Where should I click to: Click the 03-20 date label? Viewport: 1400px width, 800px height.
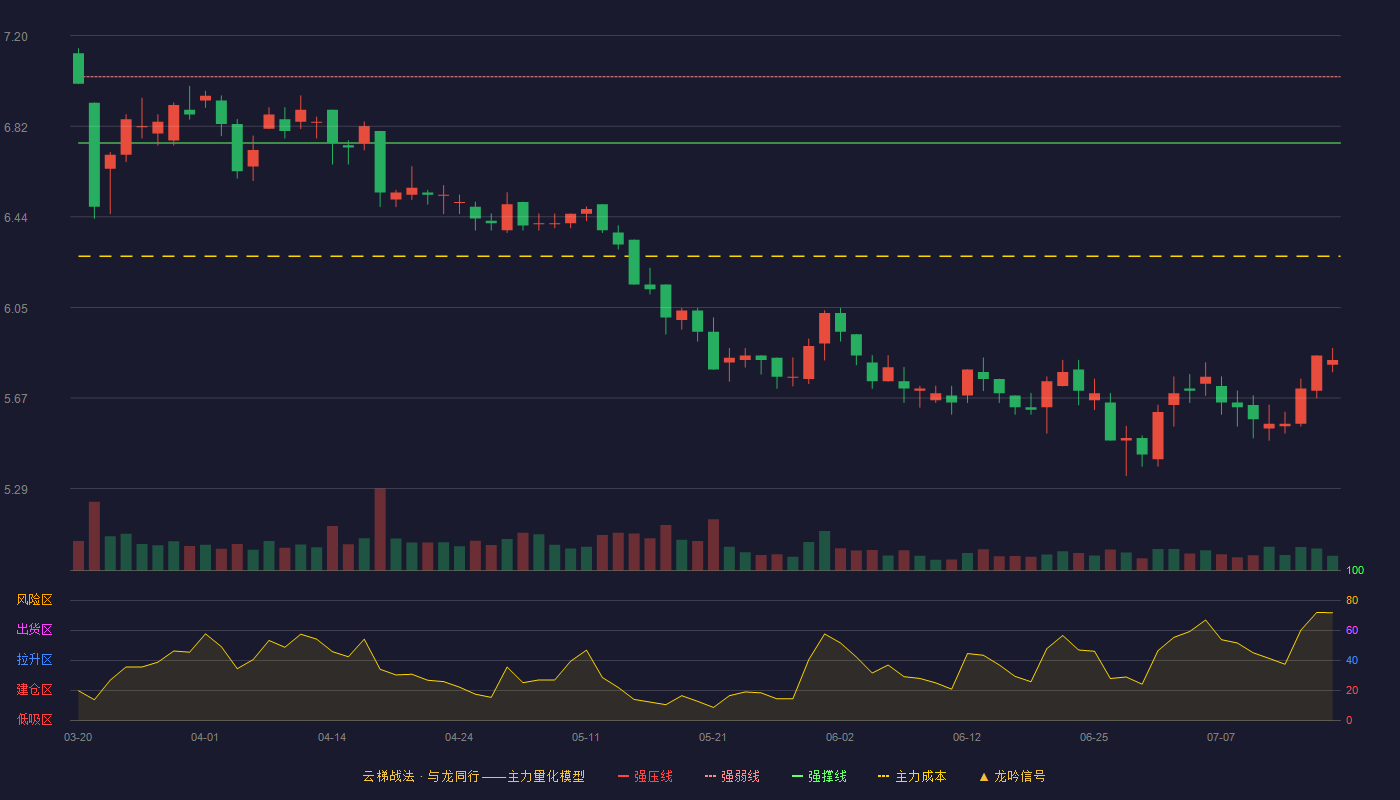point(78,737)
